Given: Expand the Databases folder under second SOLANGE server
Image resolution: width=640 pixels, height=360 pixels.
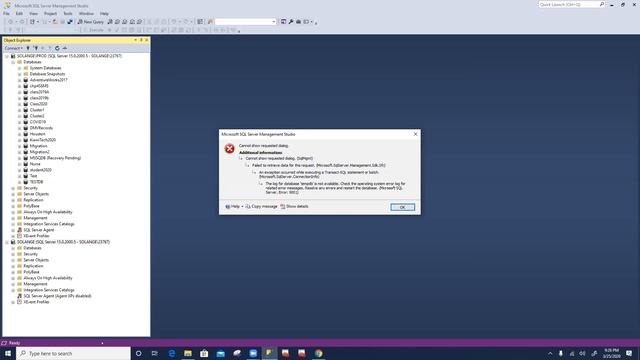Looking at the screenshot, I should click(13, 248).
